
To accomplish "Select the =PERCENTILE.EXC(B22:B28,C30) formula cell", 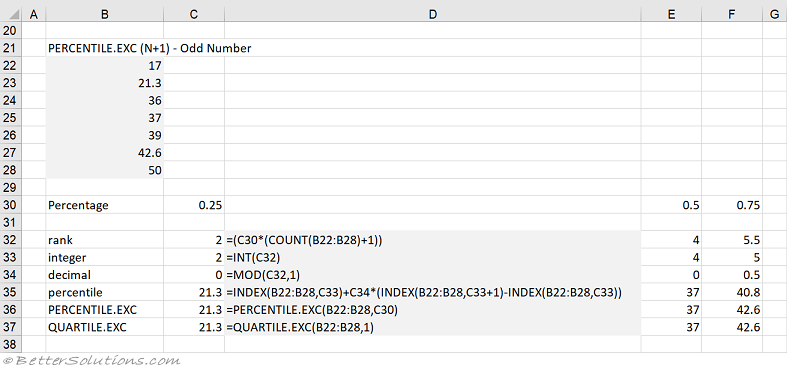I will (433, 310).
